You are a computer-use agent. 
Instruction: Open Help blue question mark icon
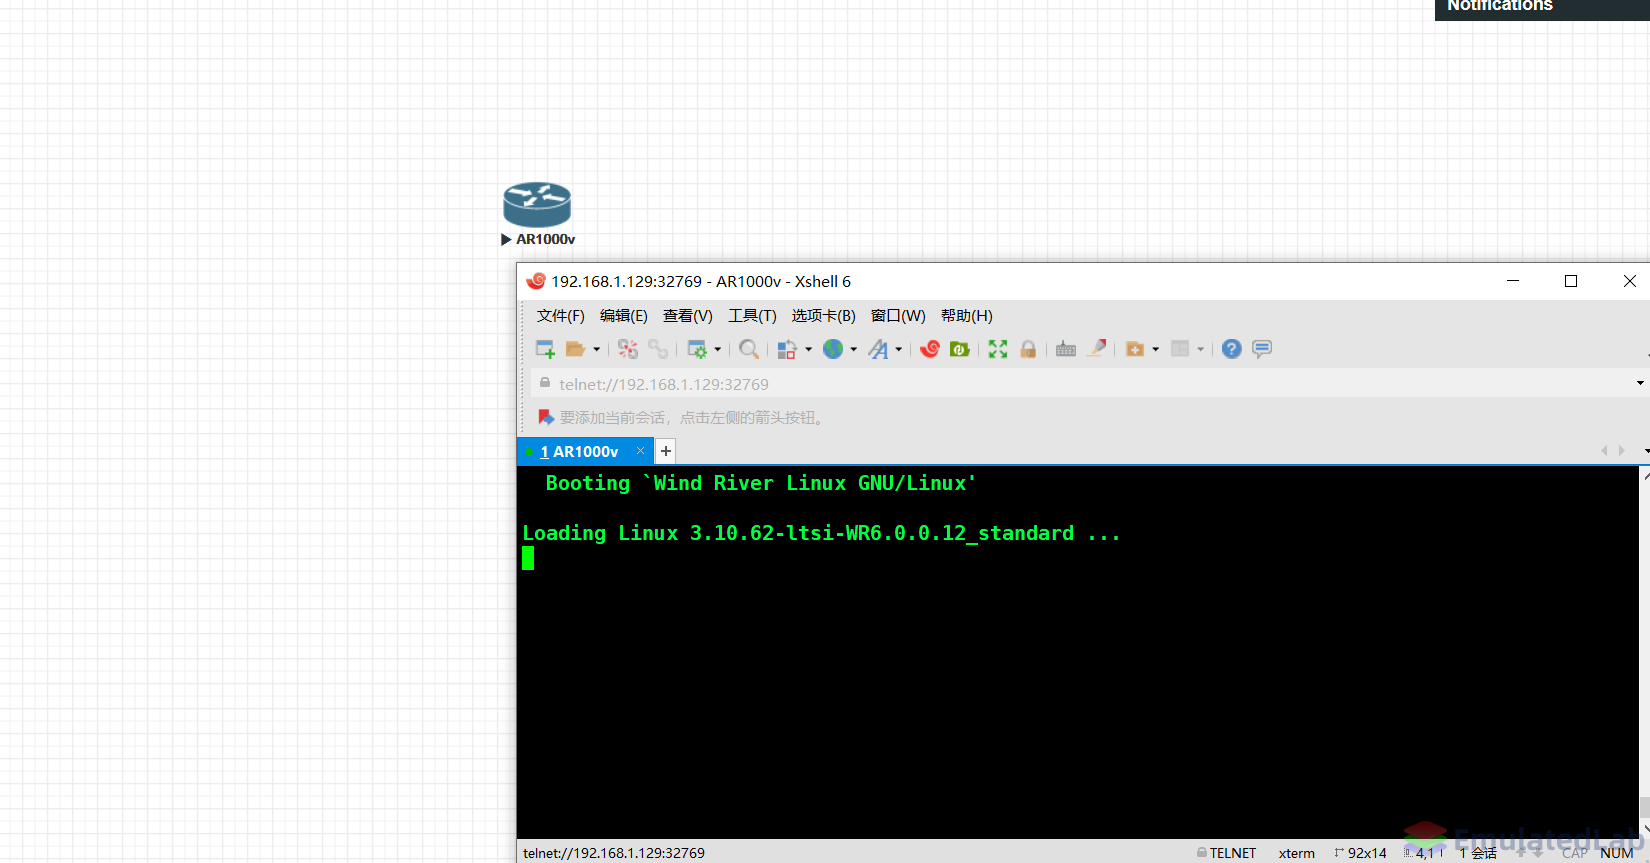(1232, 349)
